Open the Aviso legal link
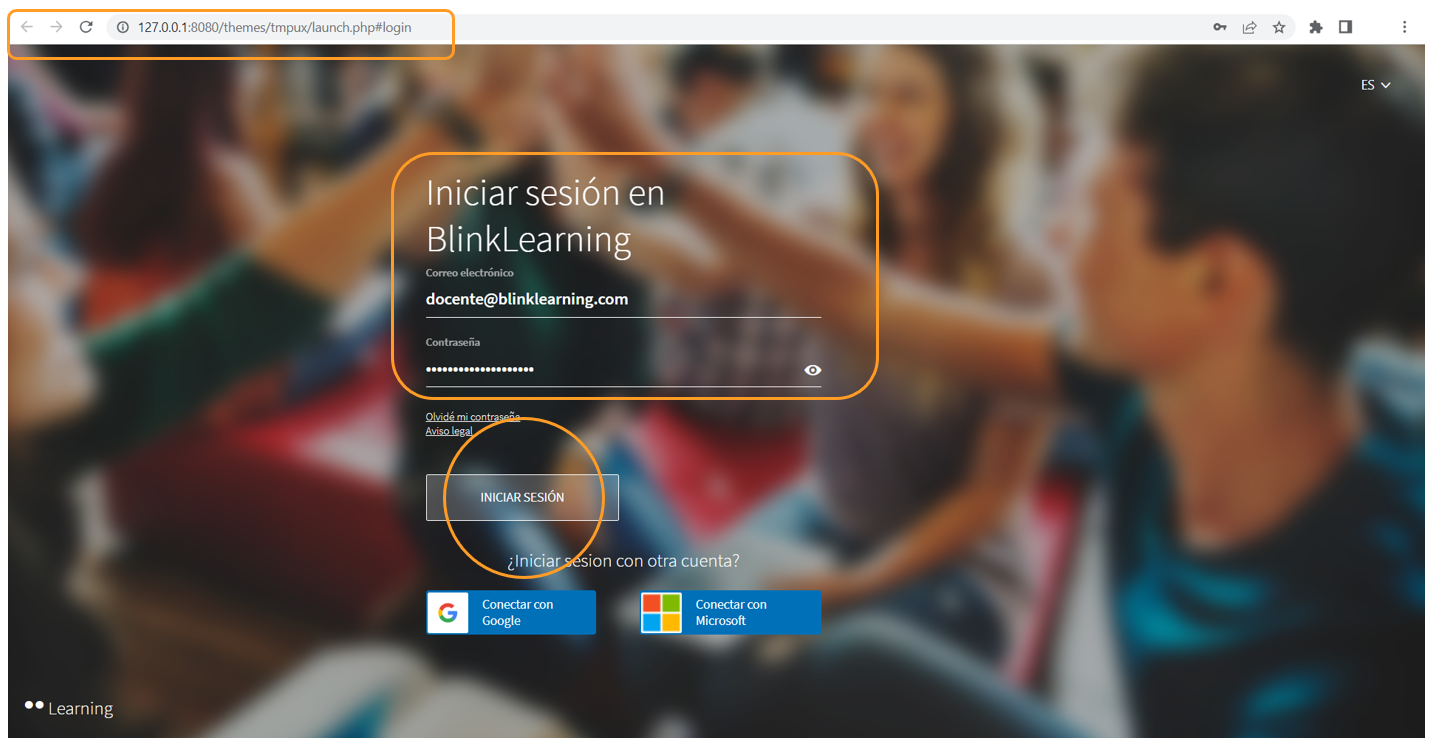The width and height of the screenshot is (1432, 745). [x=449, y=430]
